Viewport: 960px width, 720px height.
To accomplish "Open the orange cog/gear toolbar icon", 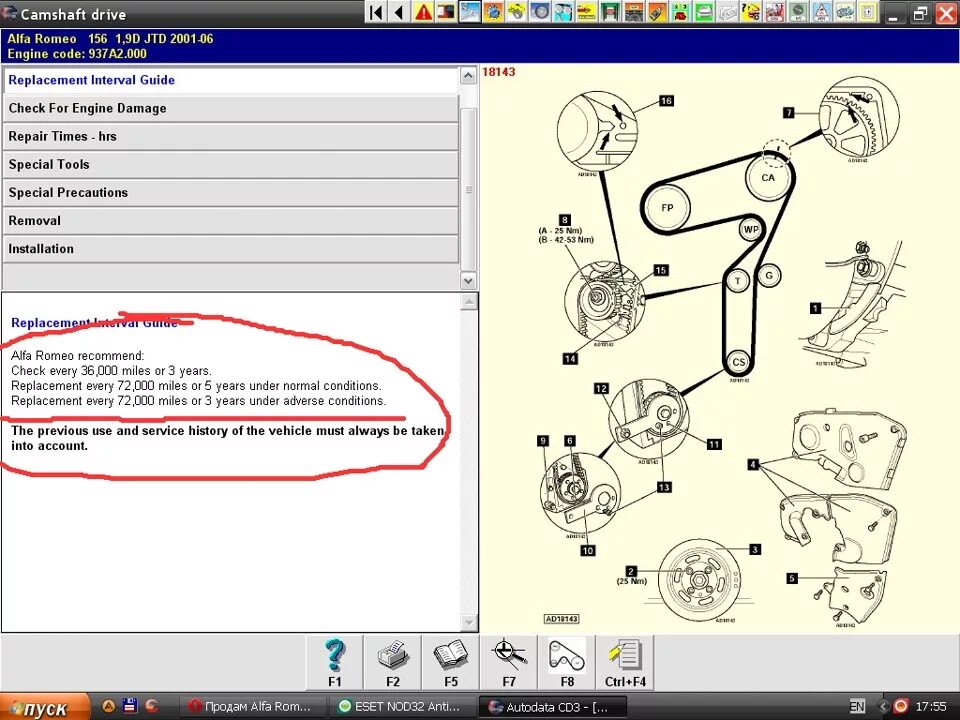I will (x=493, y=12).
